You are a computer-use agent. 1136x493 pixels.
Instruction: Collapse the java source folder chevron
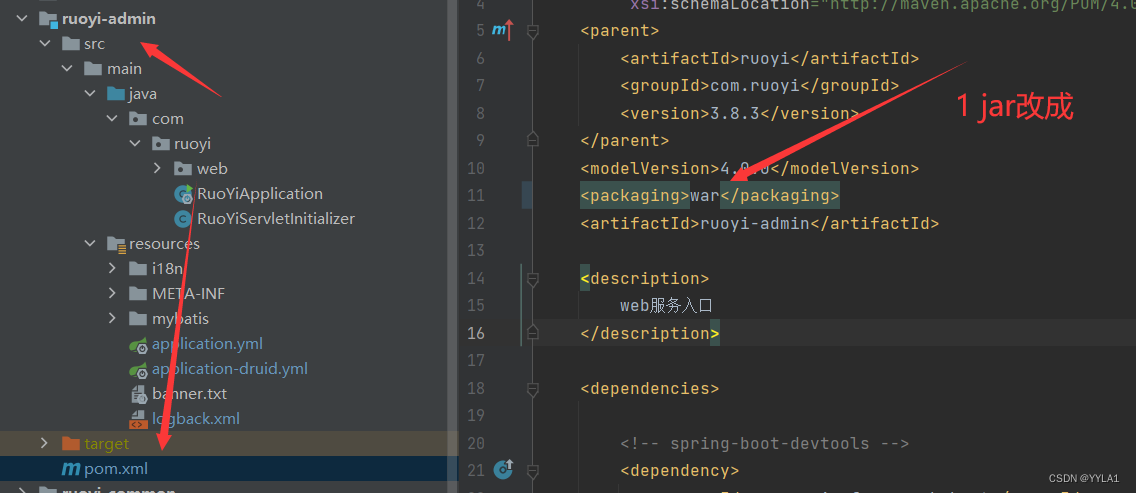[x=90, y=94]
